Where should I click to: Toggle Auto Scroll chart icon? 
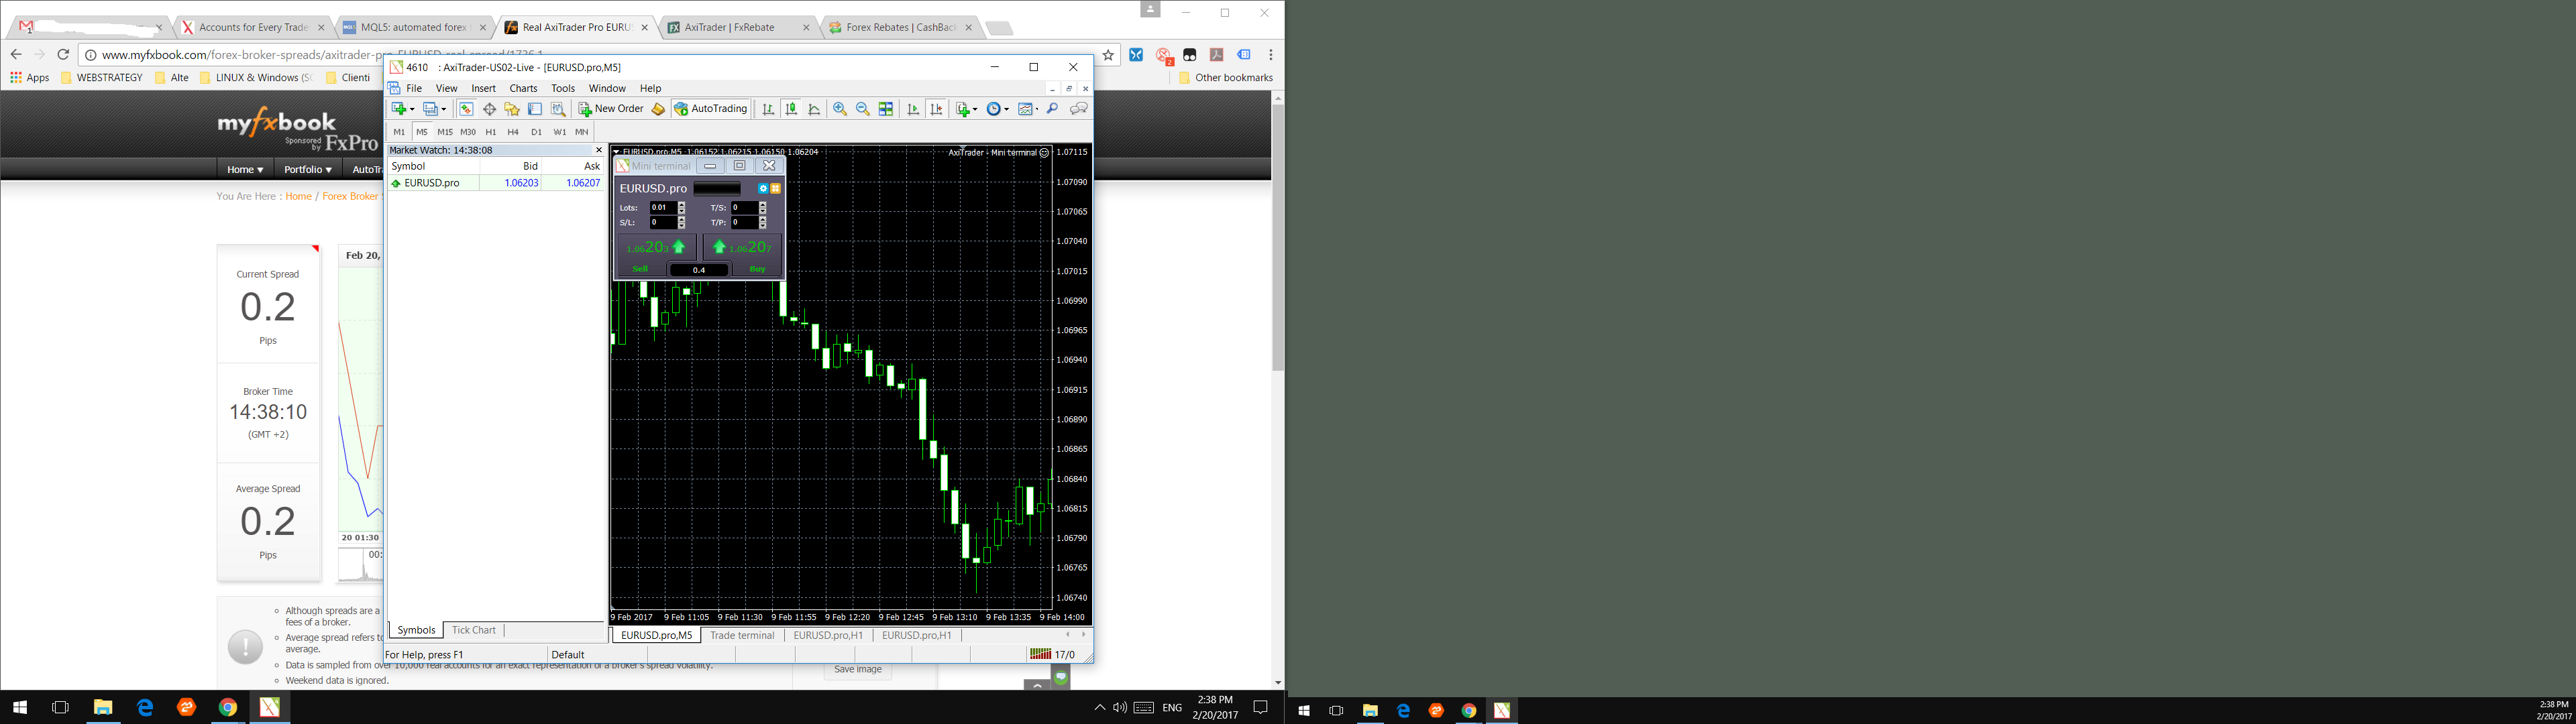913,109
